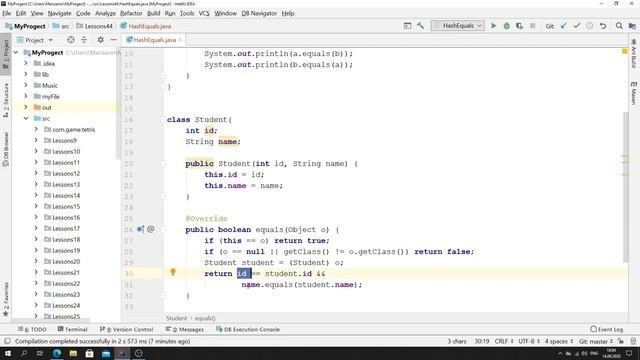This screenshot has height=360, width=640.
Task: Show Git history clock icon
Action: [590, 26]
